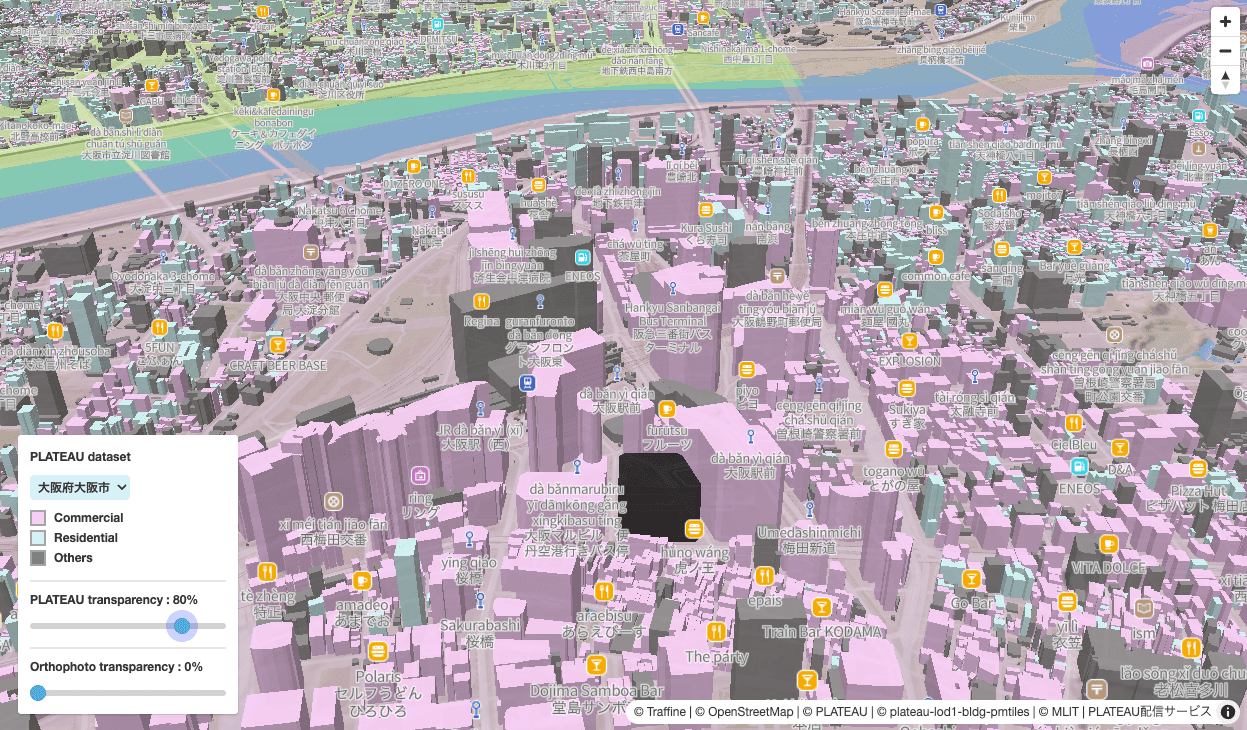Click the Umedashinmichi 梅田新道 label
The height and width of the screenshot is (730, 1247).
coord(809,540)
